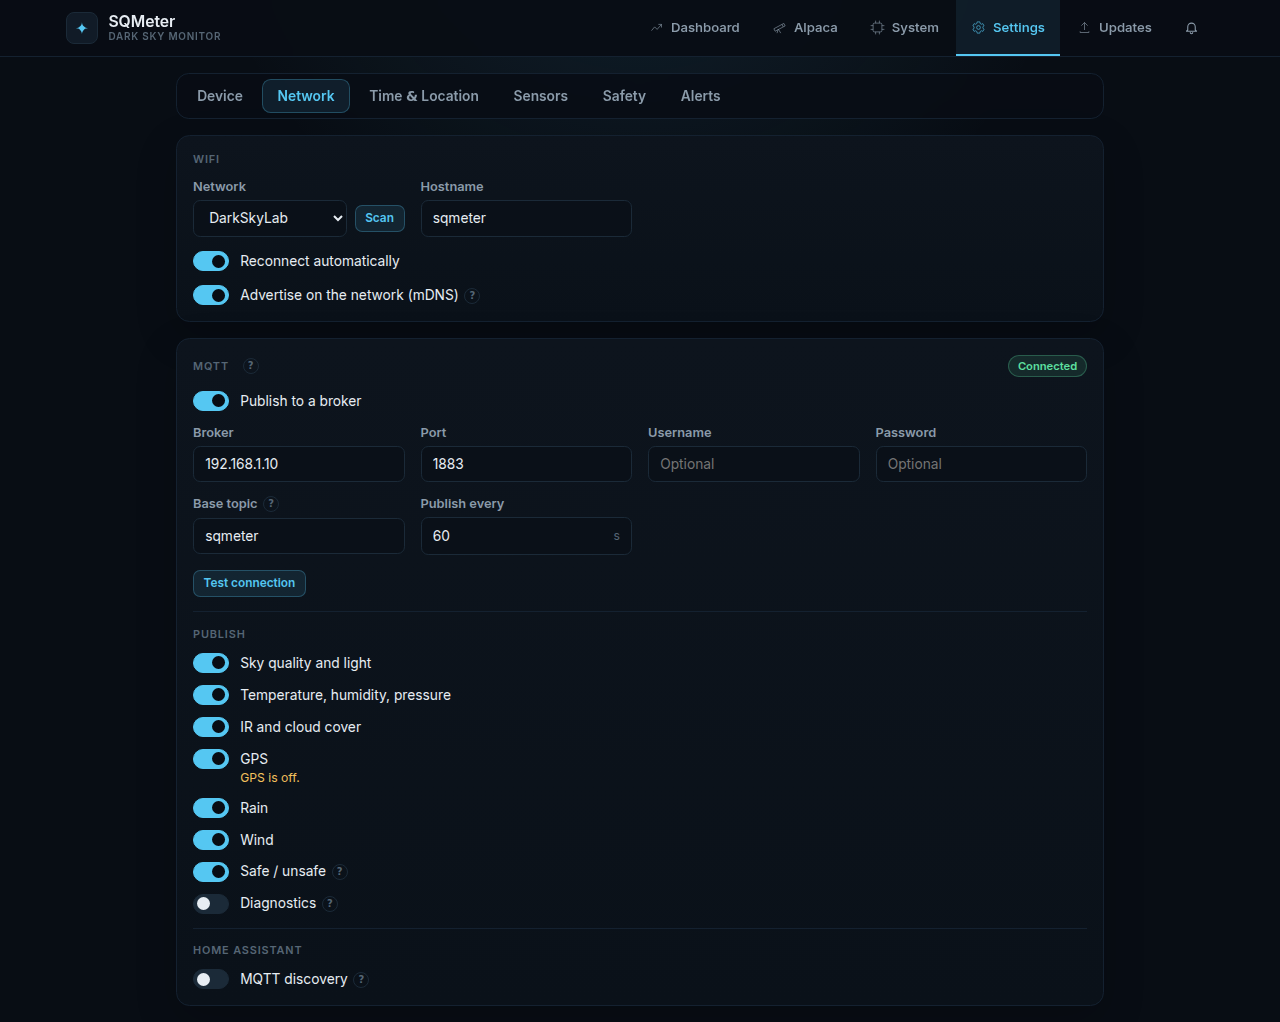Turn off Safe / unsafe publishing
The image size is (1280, 1022).
(211, 872)
